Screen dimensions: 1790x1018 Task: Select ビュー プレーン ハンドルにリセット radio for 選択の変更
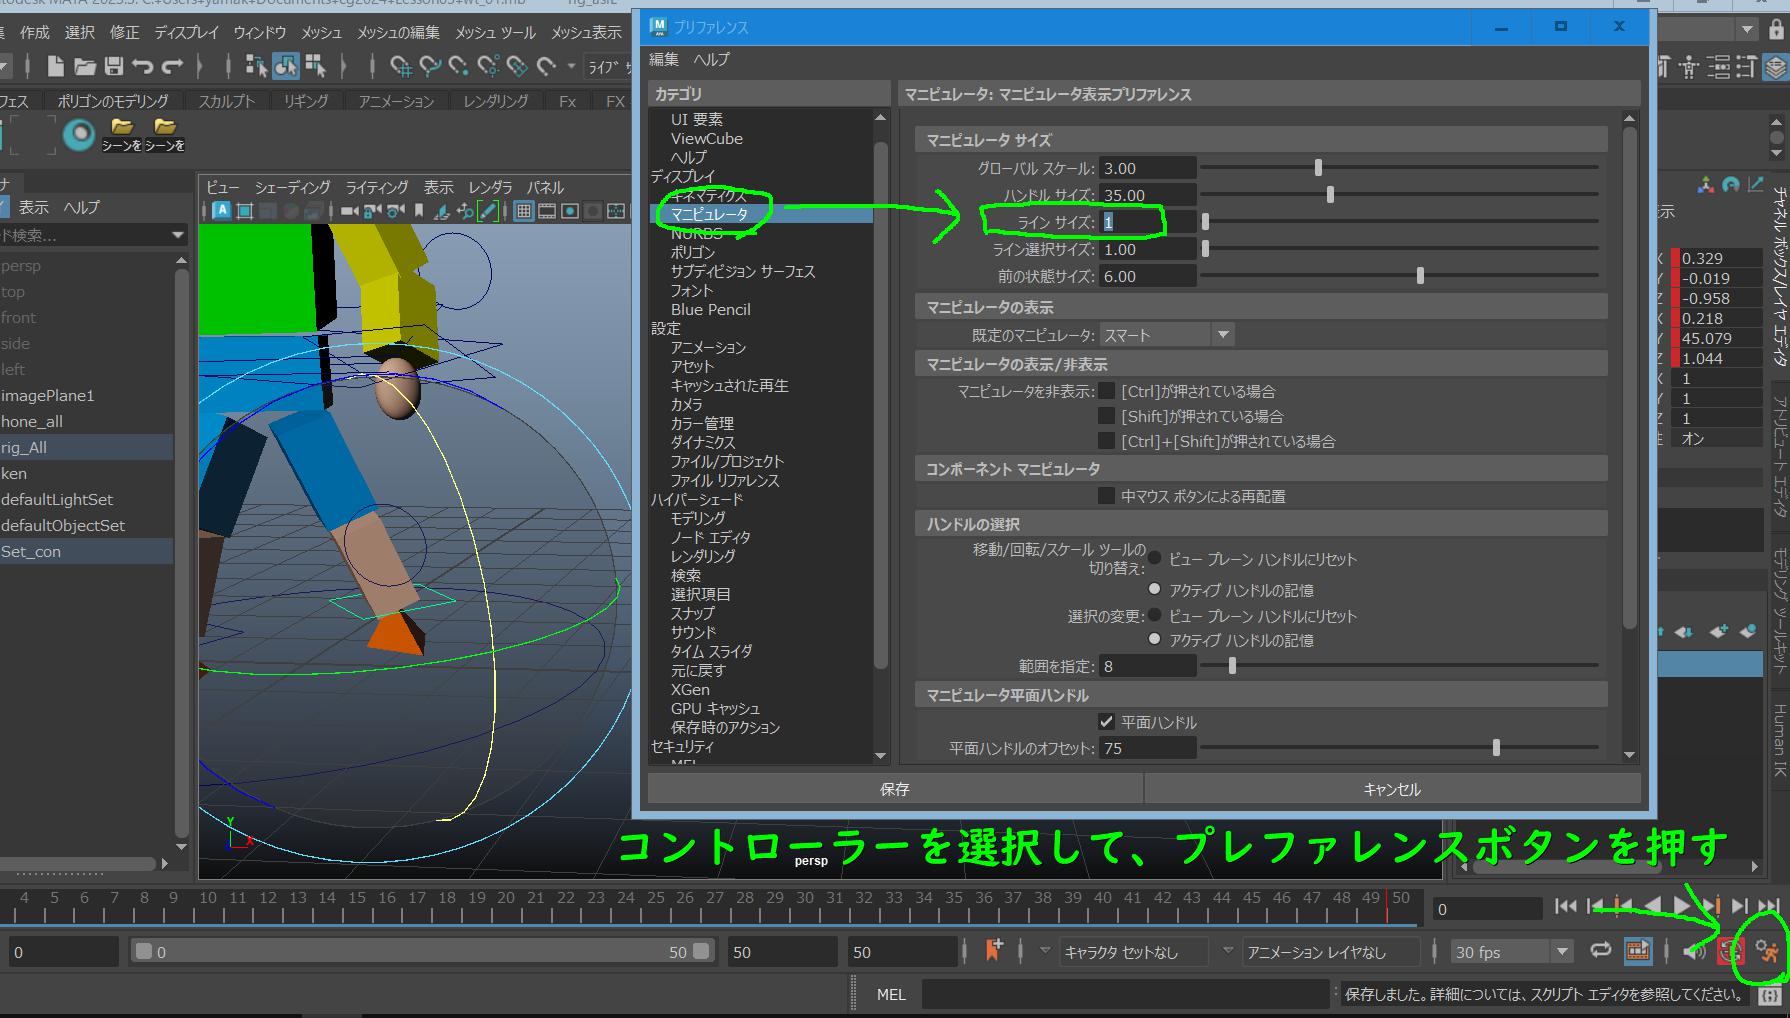(x=1155, y=615)
